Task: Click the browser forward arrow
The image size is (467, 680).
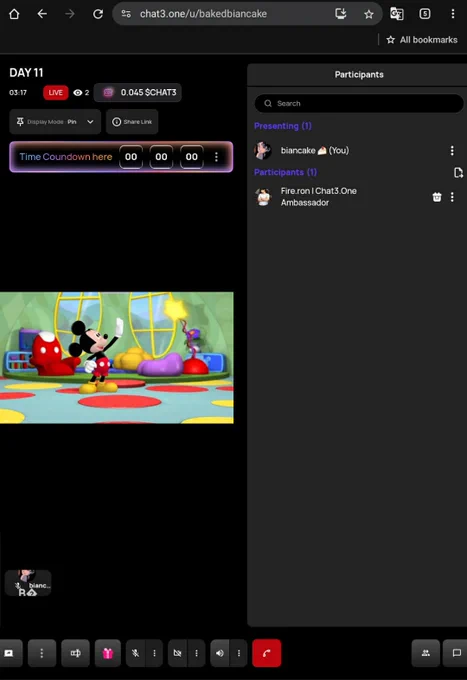Action: tap(69, 14)
